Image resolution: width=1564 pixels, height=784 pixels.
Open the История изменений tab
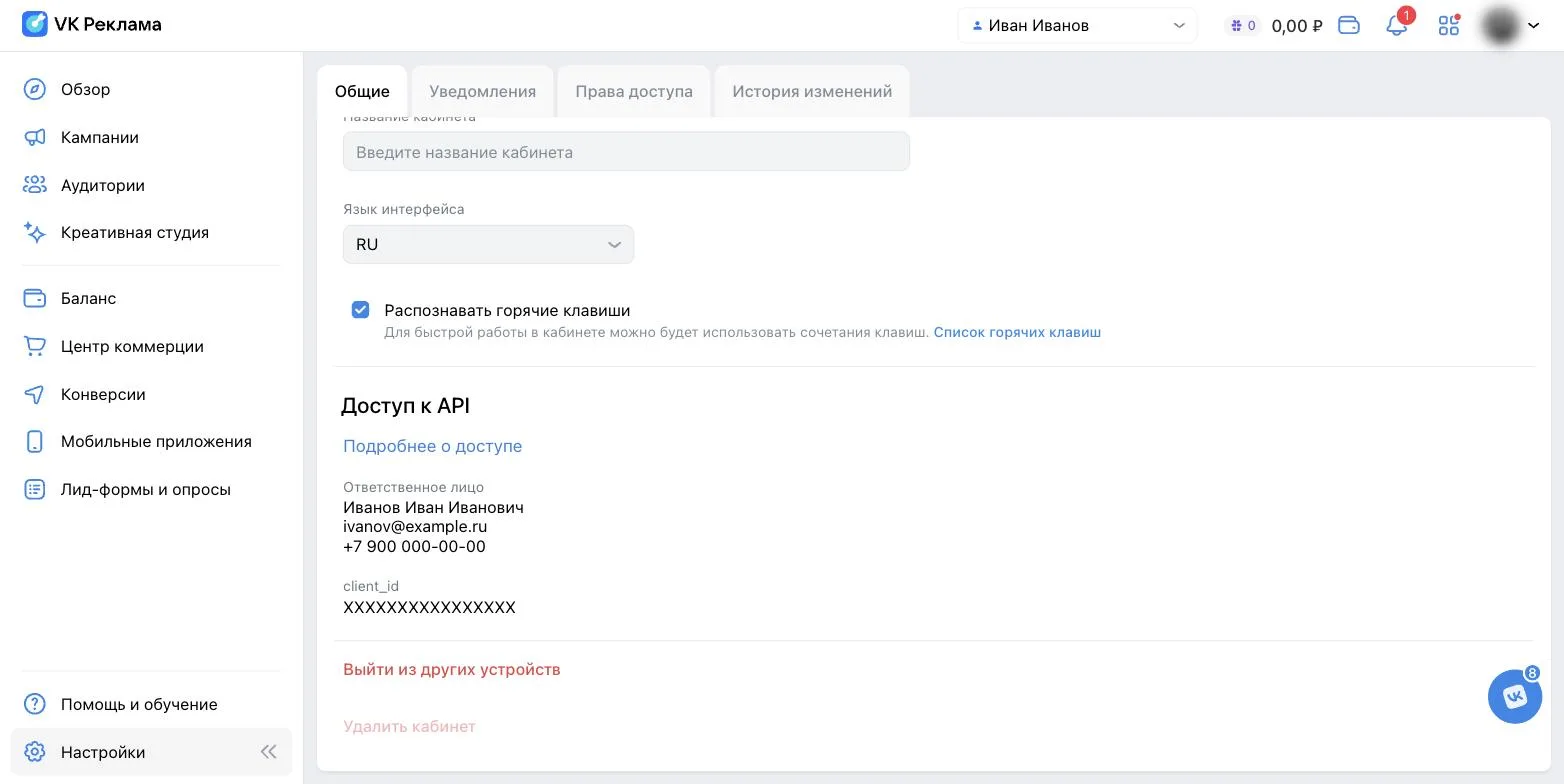(812, 91)
